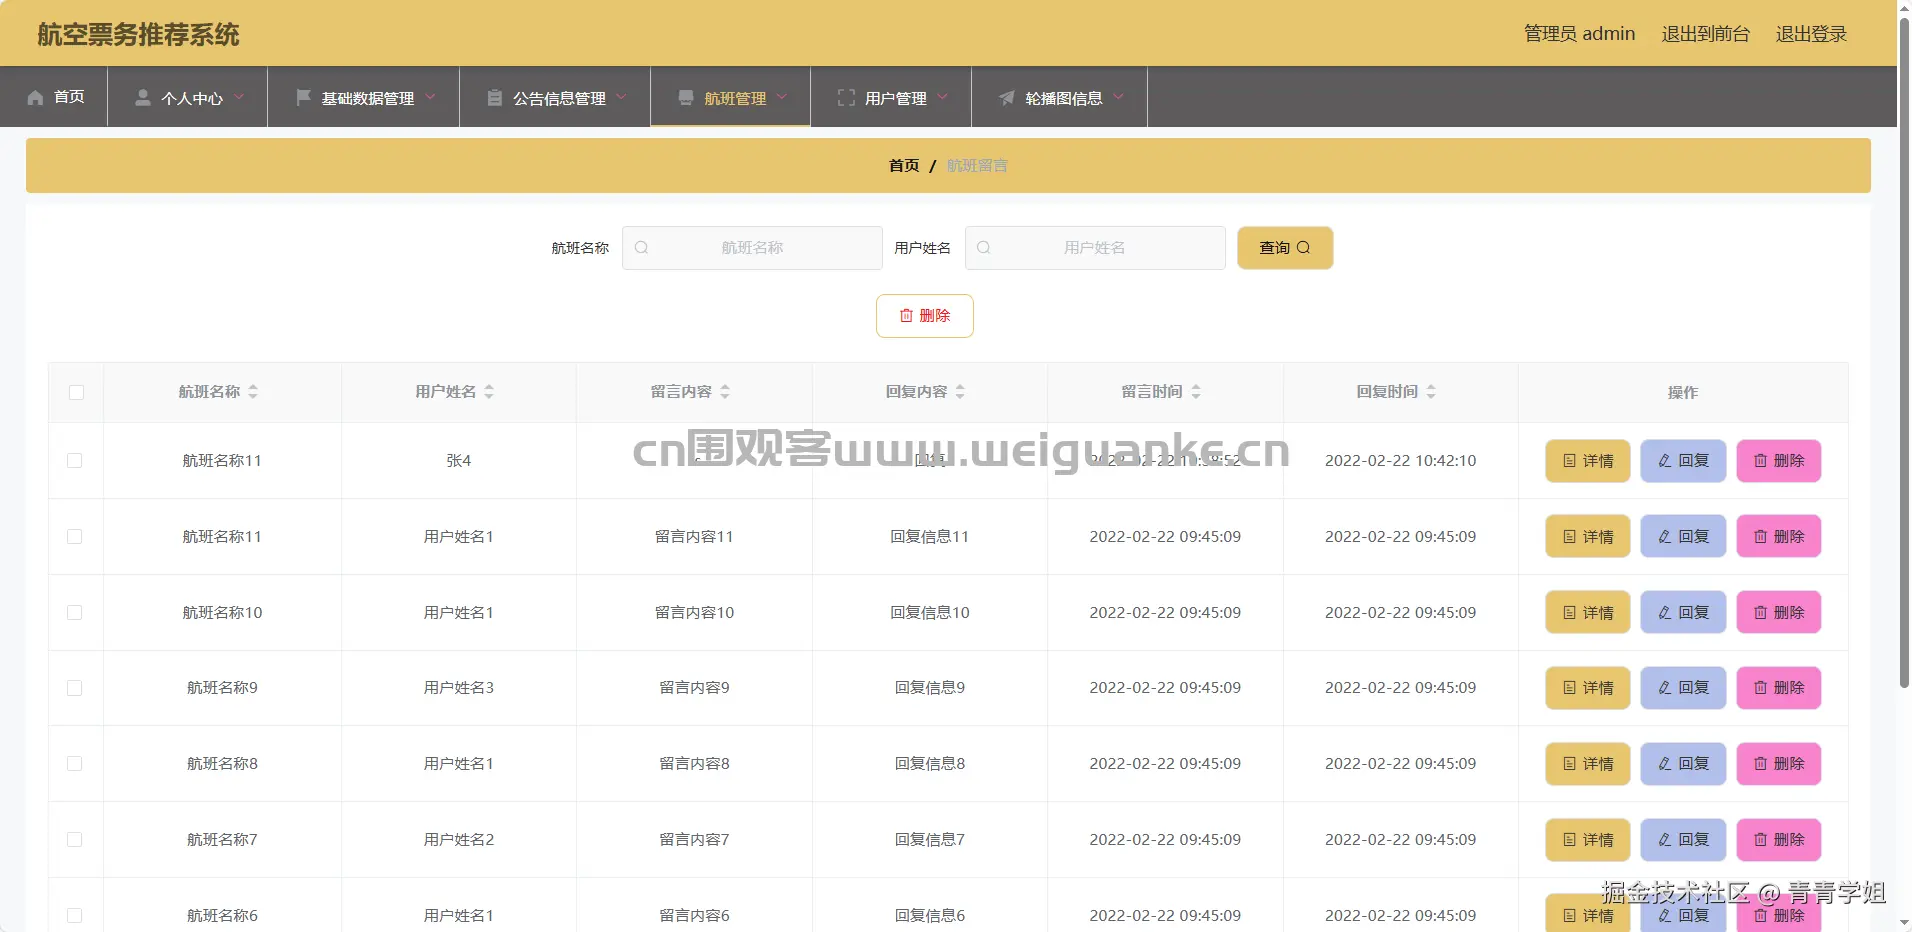Open 详情 for the 留言内容7 row
This screenshot has height=932, width=1912.
tap(1588, 840)
